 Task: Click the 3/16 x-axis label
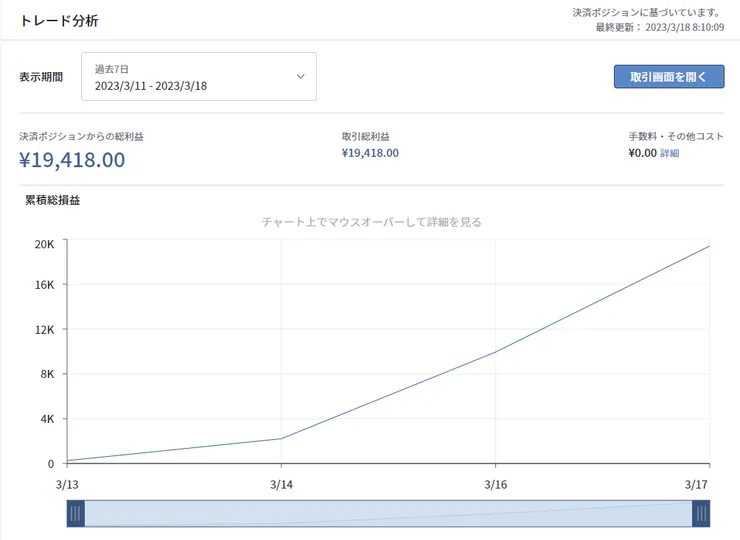496,484
